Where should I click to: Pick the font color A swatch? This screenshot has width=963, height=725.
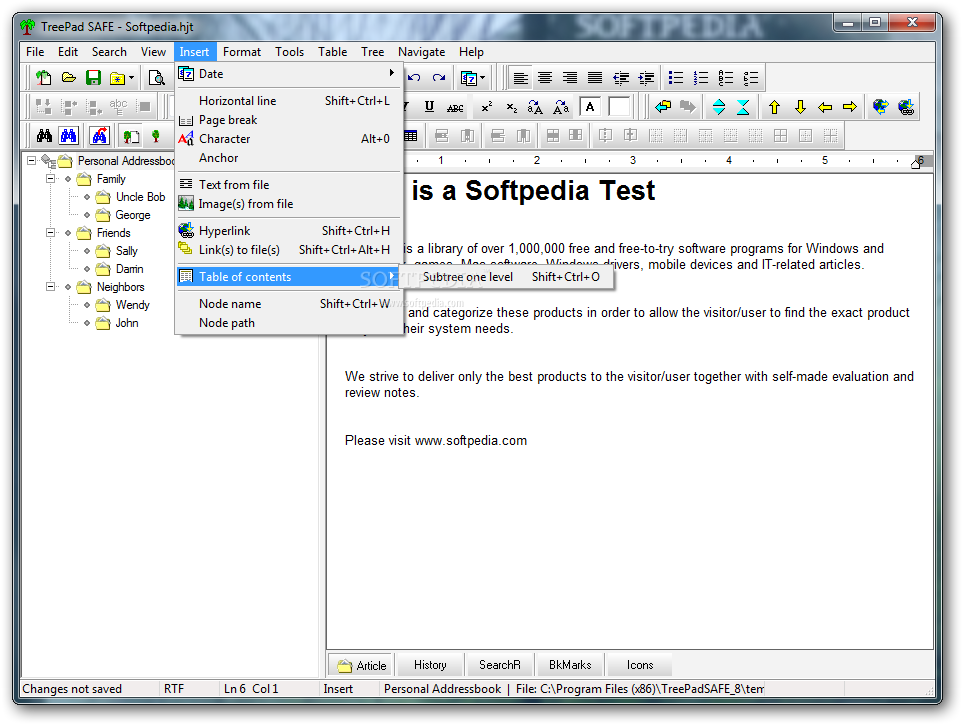590,108
